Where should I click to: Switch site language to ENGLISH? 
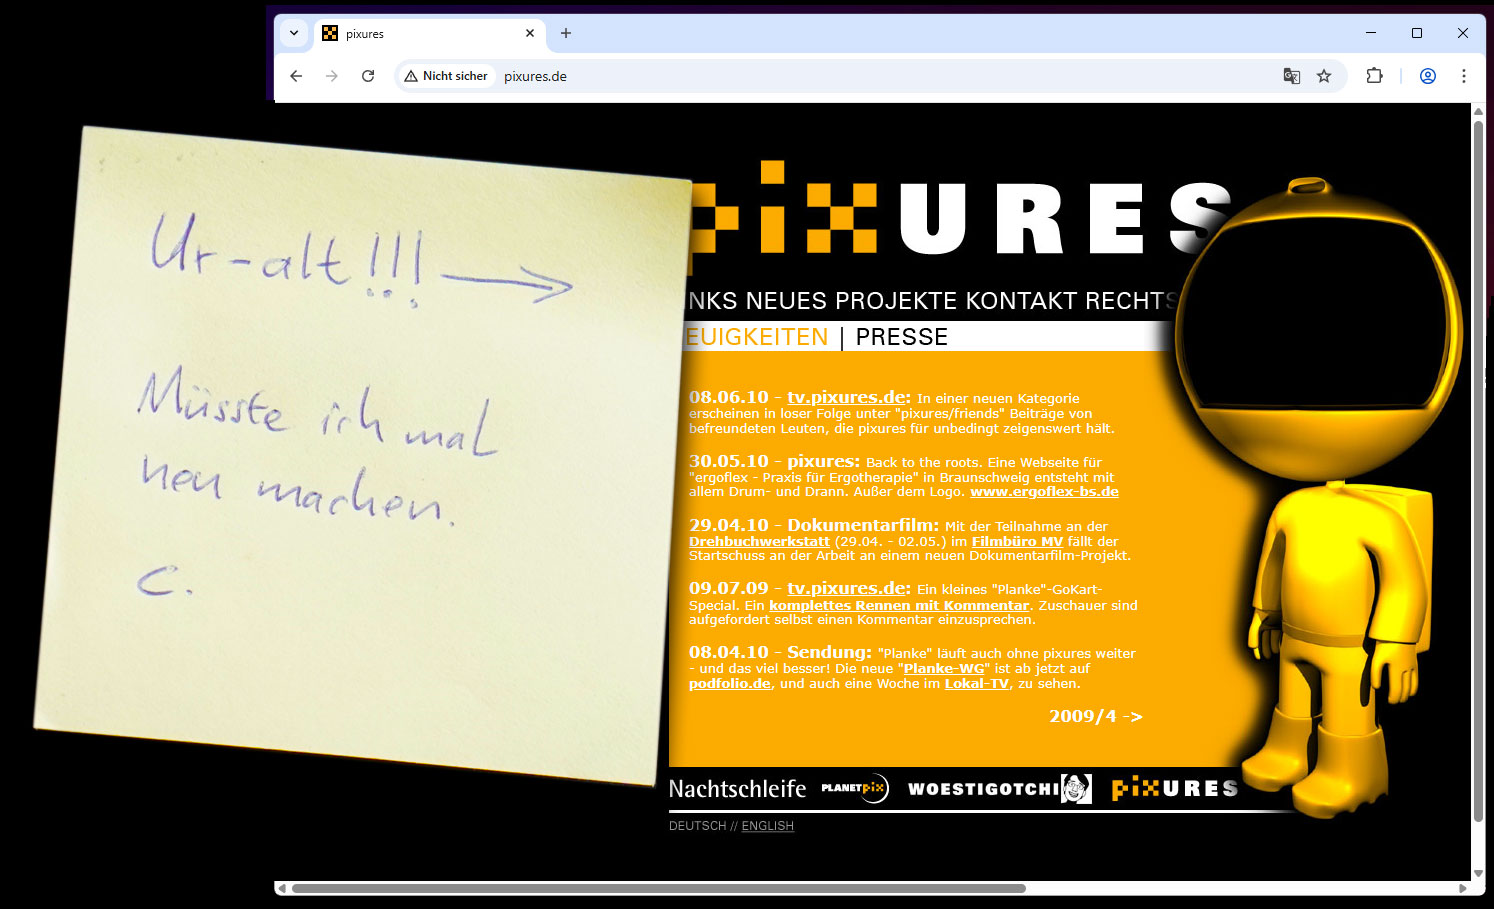pyautogui.click(x=767, y=826)
